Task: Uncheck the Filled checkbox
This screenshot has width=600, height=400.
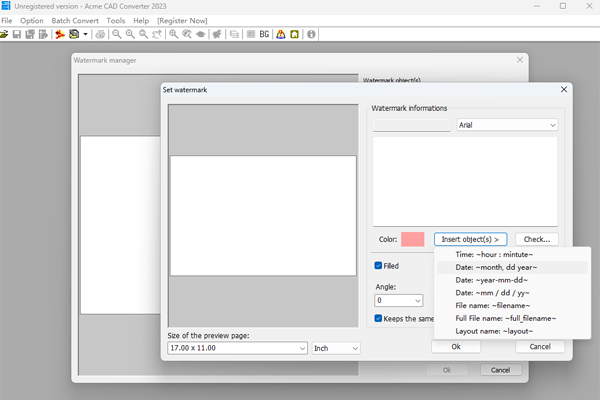Action: point(378,266)
